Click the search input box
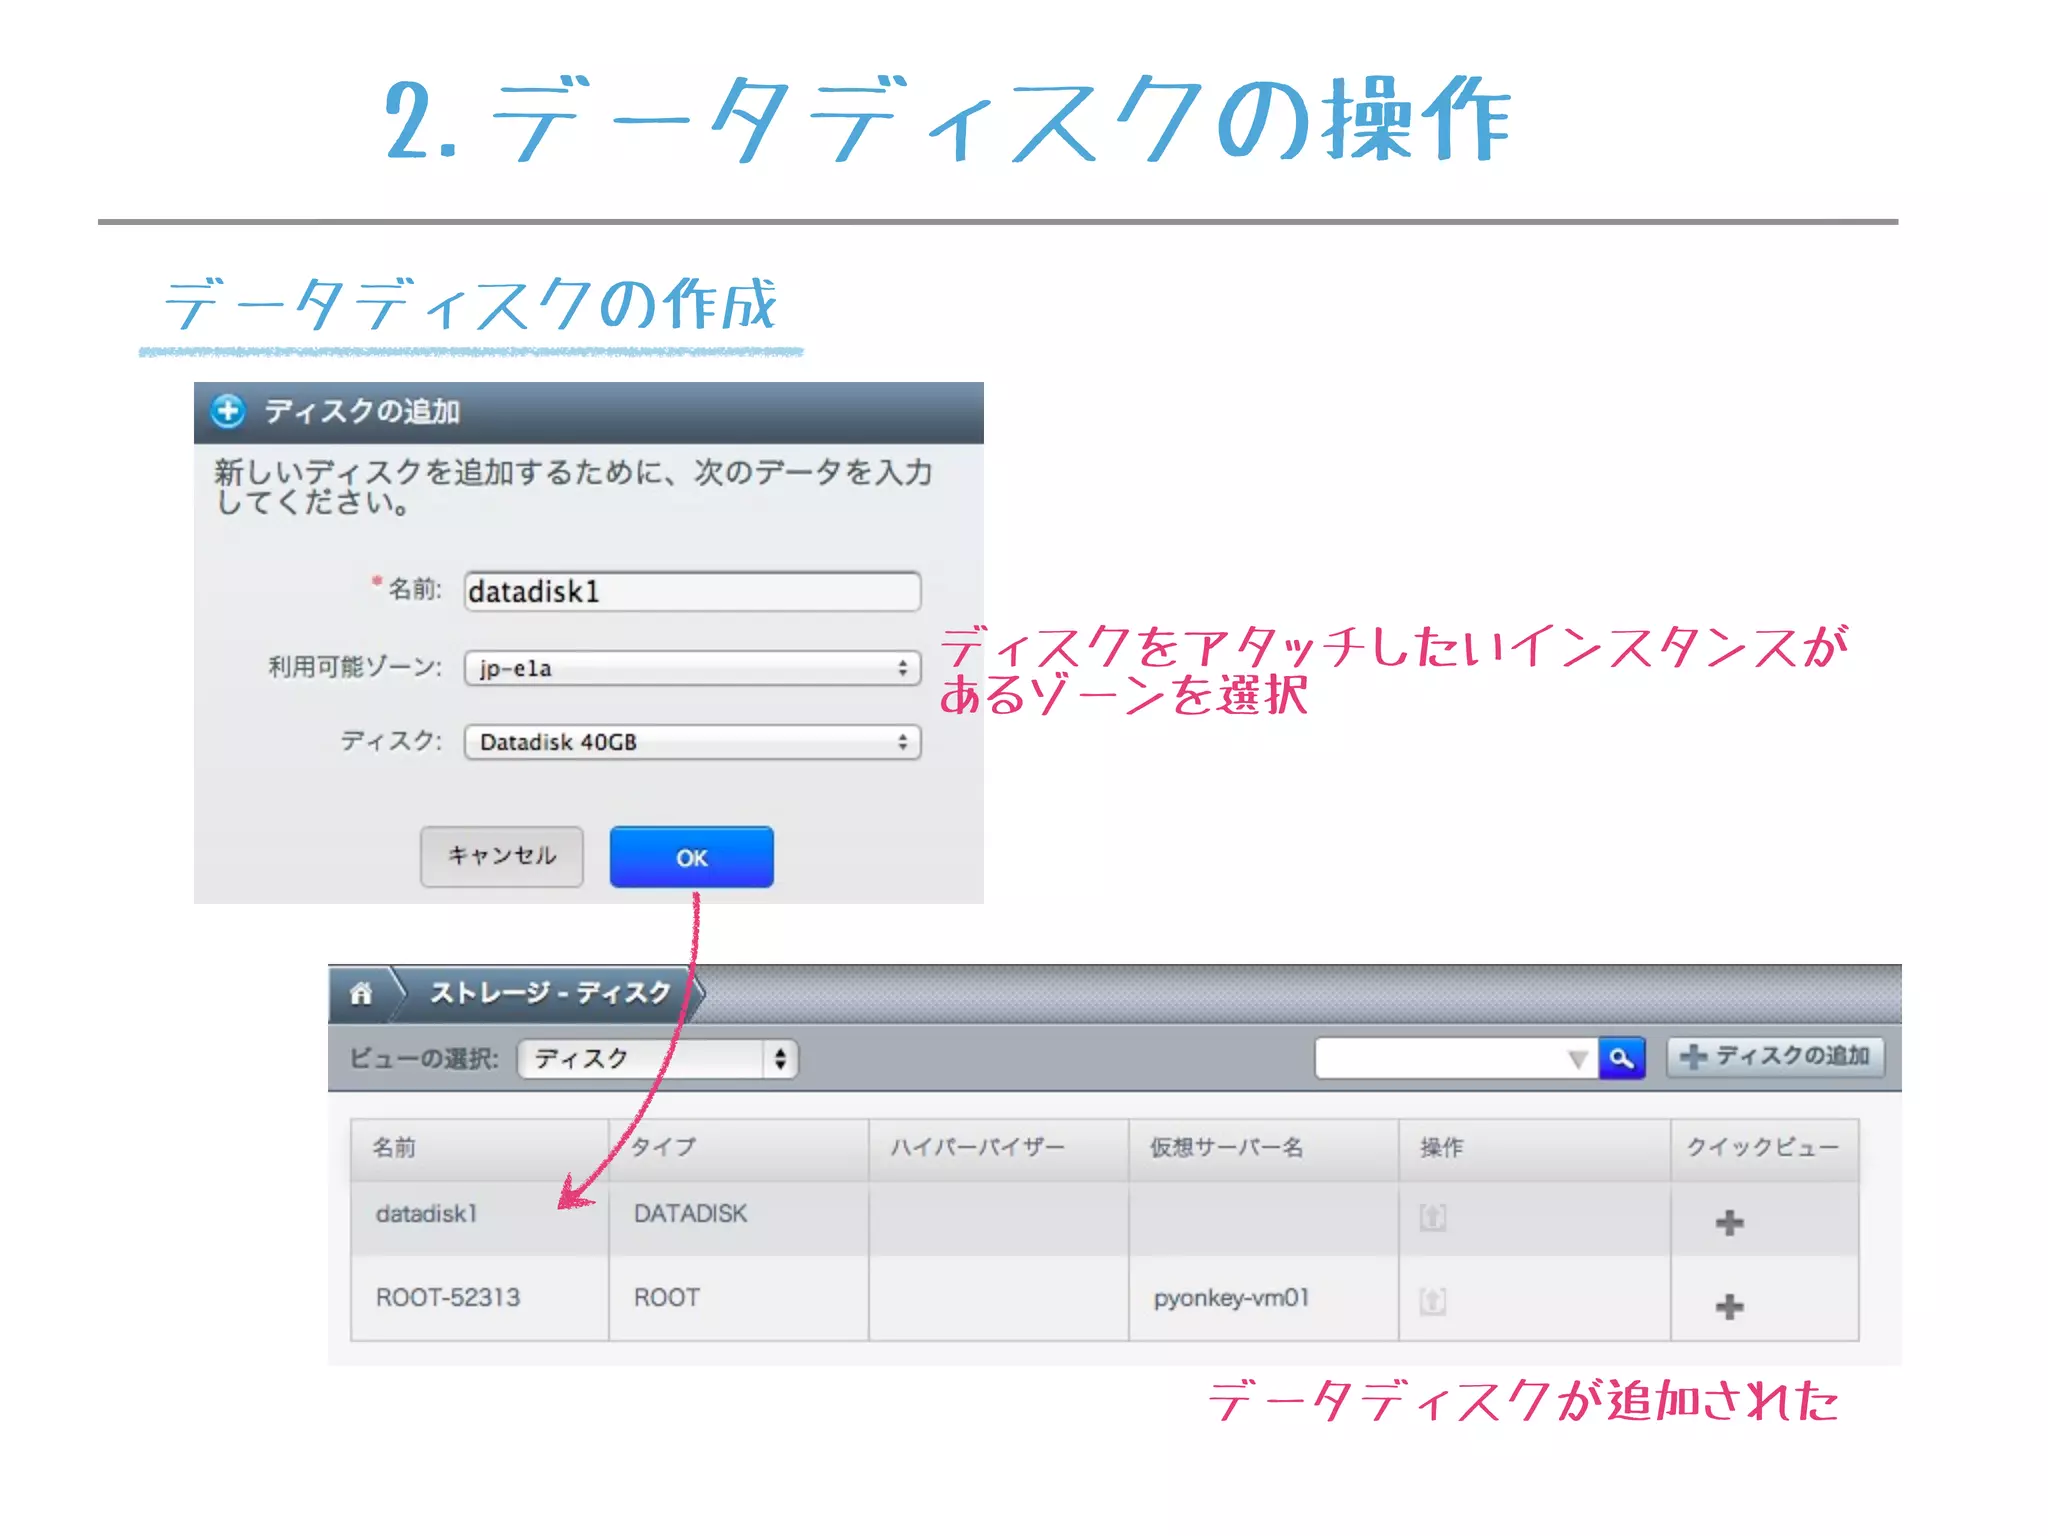Image resolution: width=2048 pixels, height=1536 pixels. click(1440, 1058)
